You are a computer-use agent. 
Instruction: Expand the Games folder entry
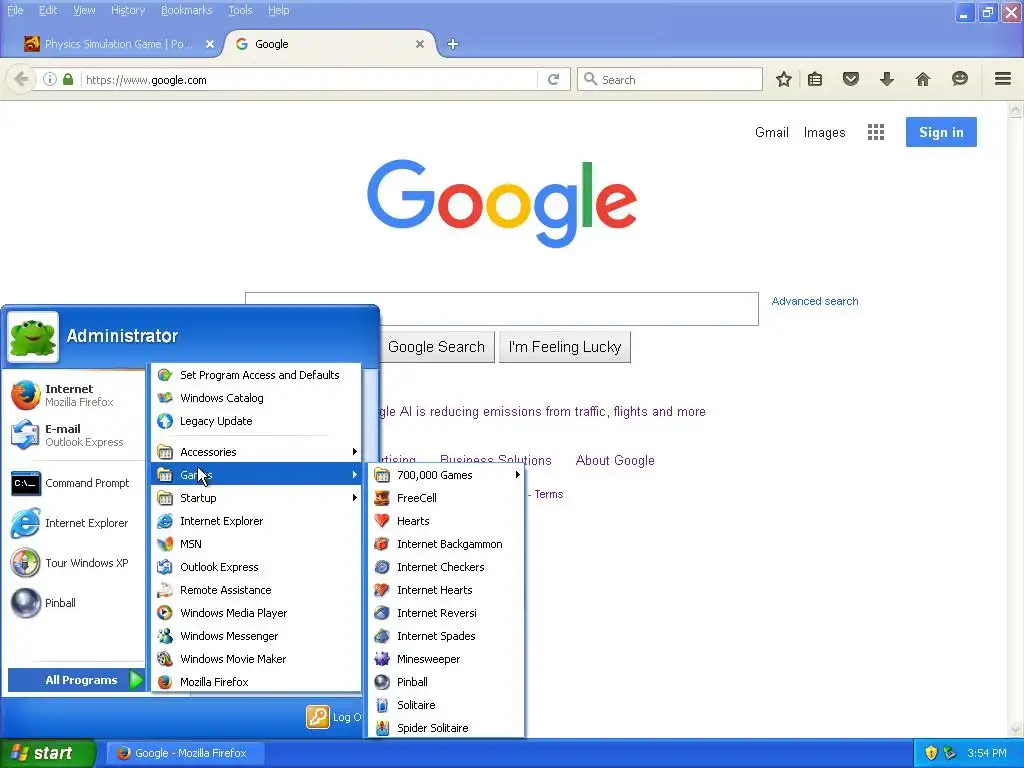tap(256, 475)
